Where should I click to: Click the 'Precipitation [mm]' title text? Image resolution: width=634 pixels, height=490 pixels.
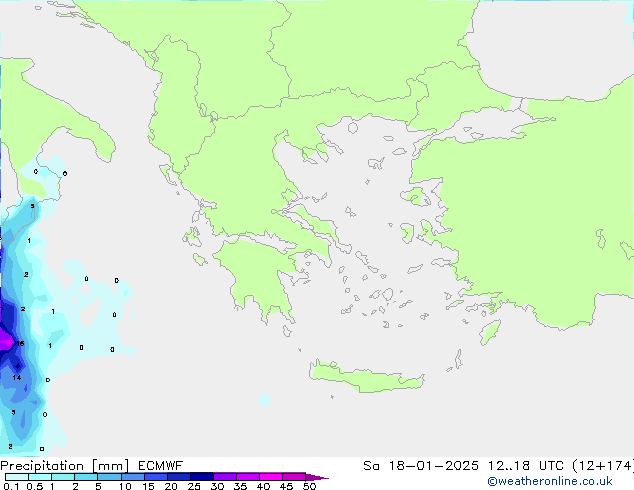pyautogui.click(x=65, y=466)
